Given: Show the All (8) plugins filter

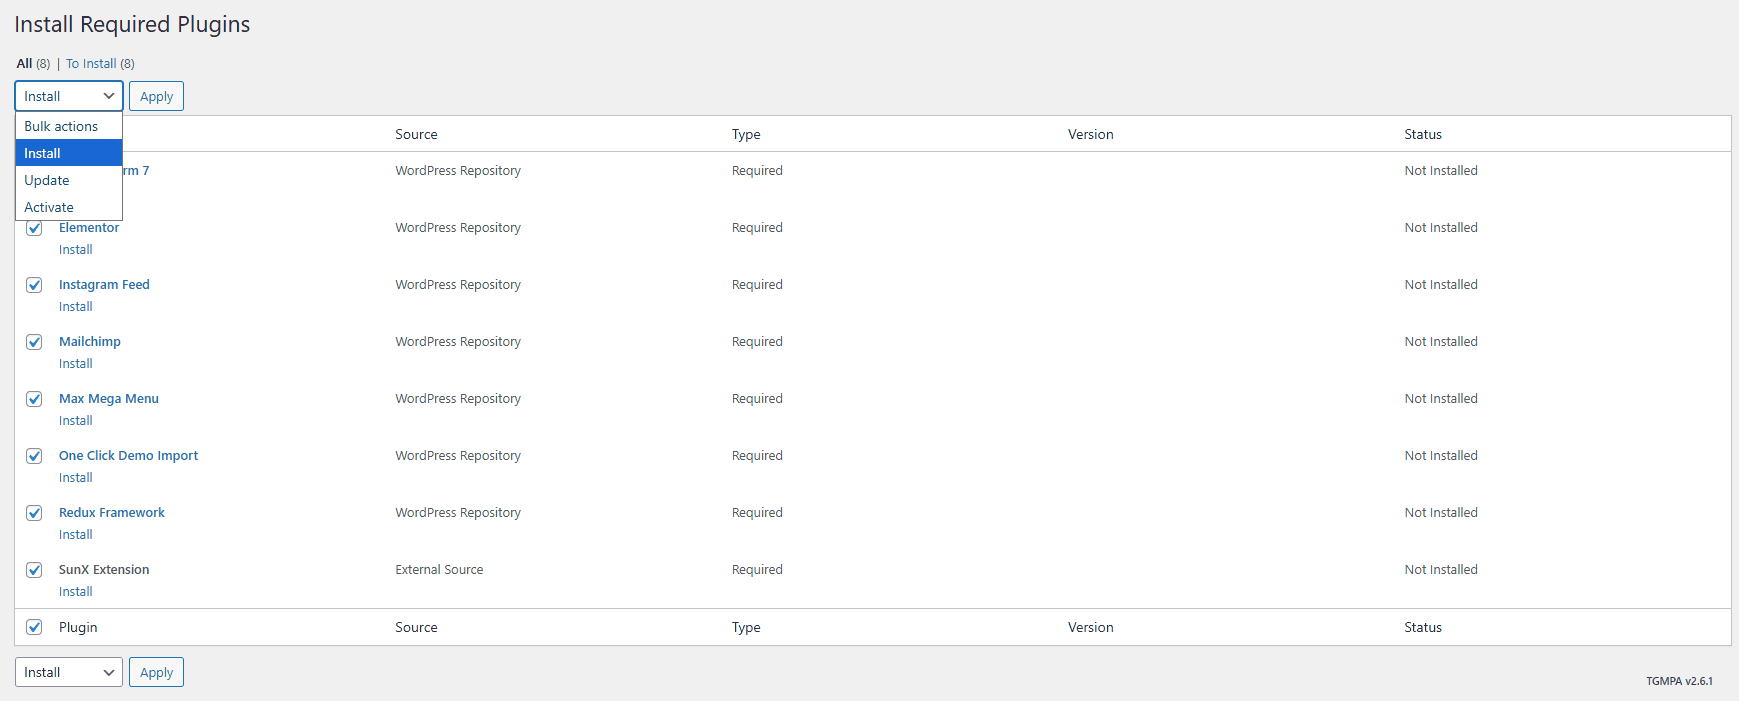Looking at the screenshot, I should pyautogui.click(x=33, y=63).
